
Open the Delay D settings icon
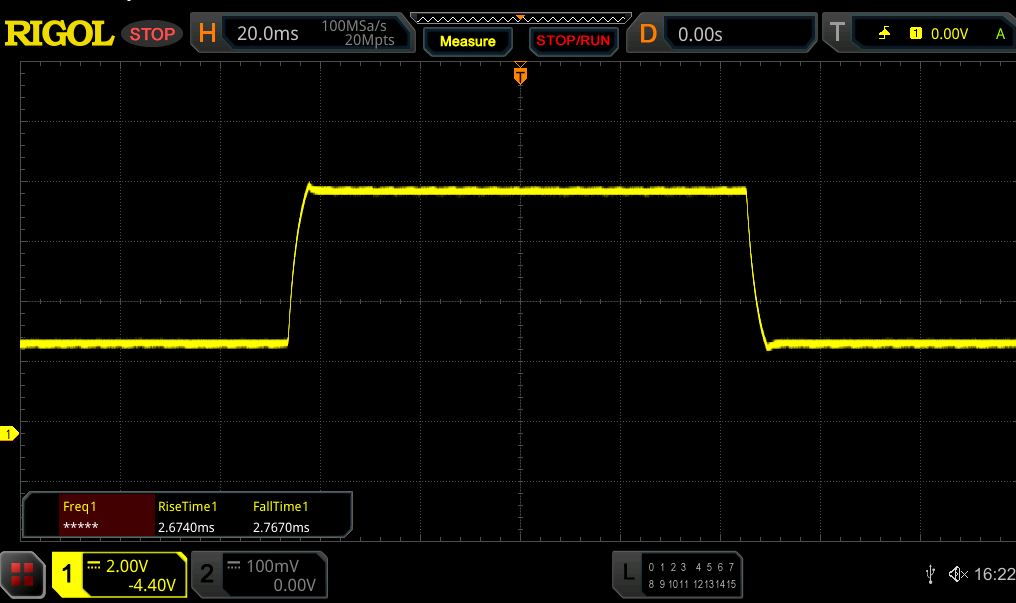click(647, 34)
